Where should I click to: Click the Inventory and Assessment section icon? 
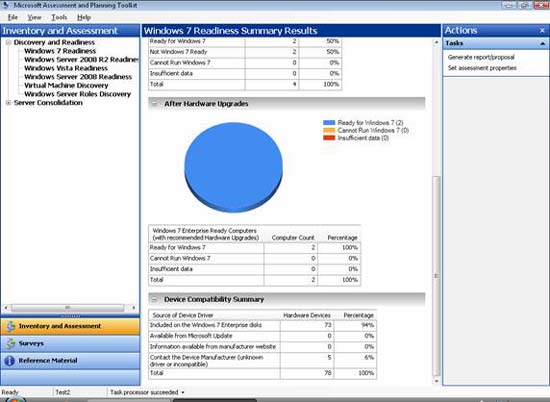pyautogui.click(x=10, y=326)
